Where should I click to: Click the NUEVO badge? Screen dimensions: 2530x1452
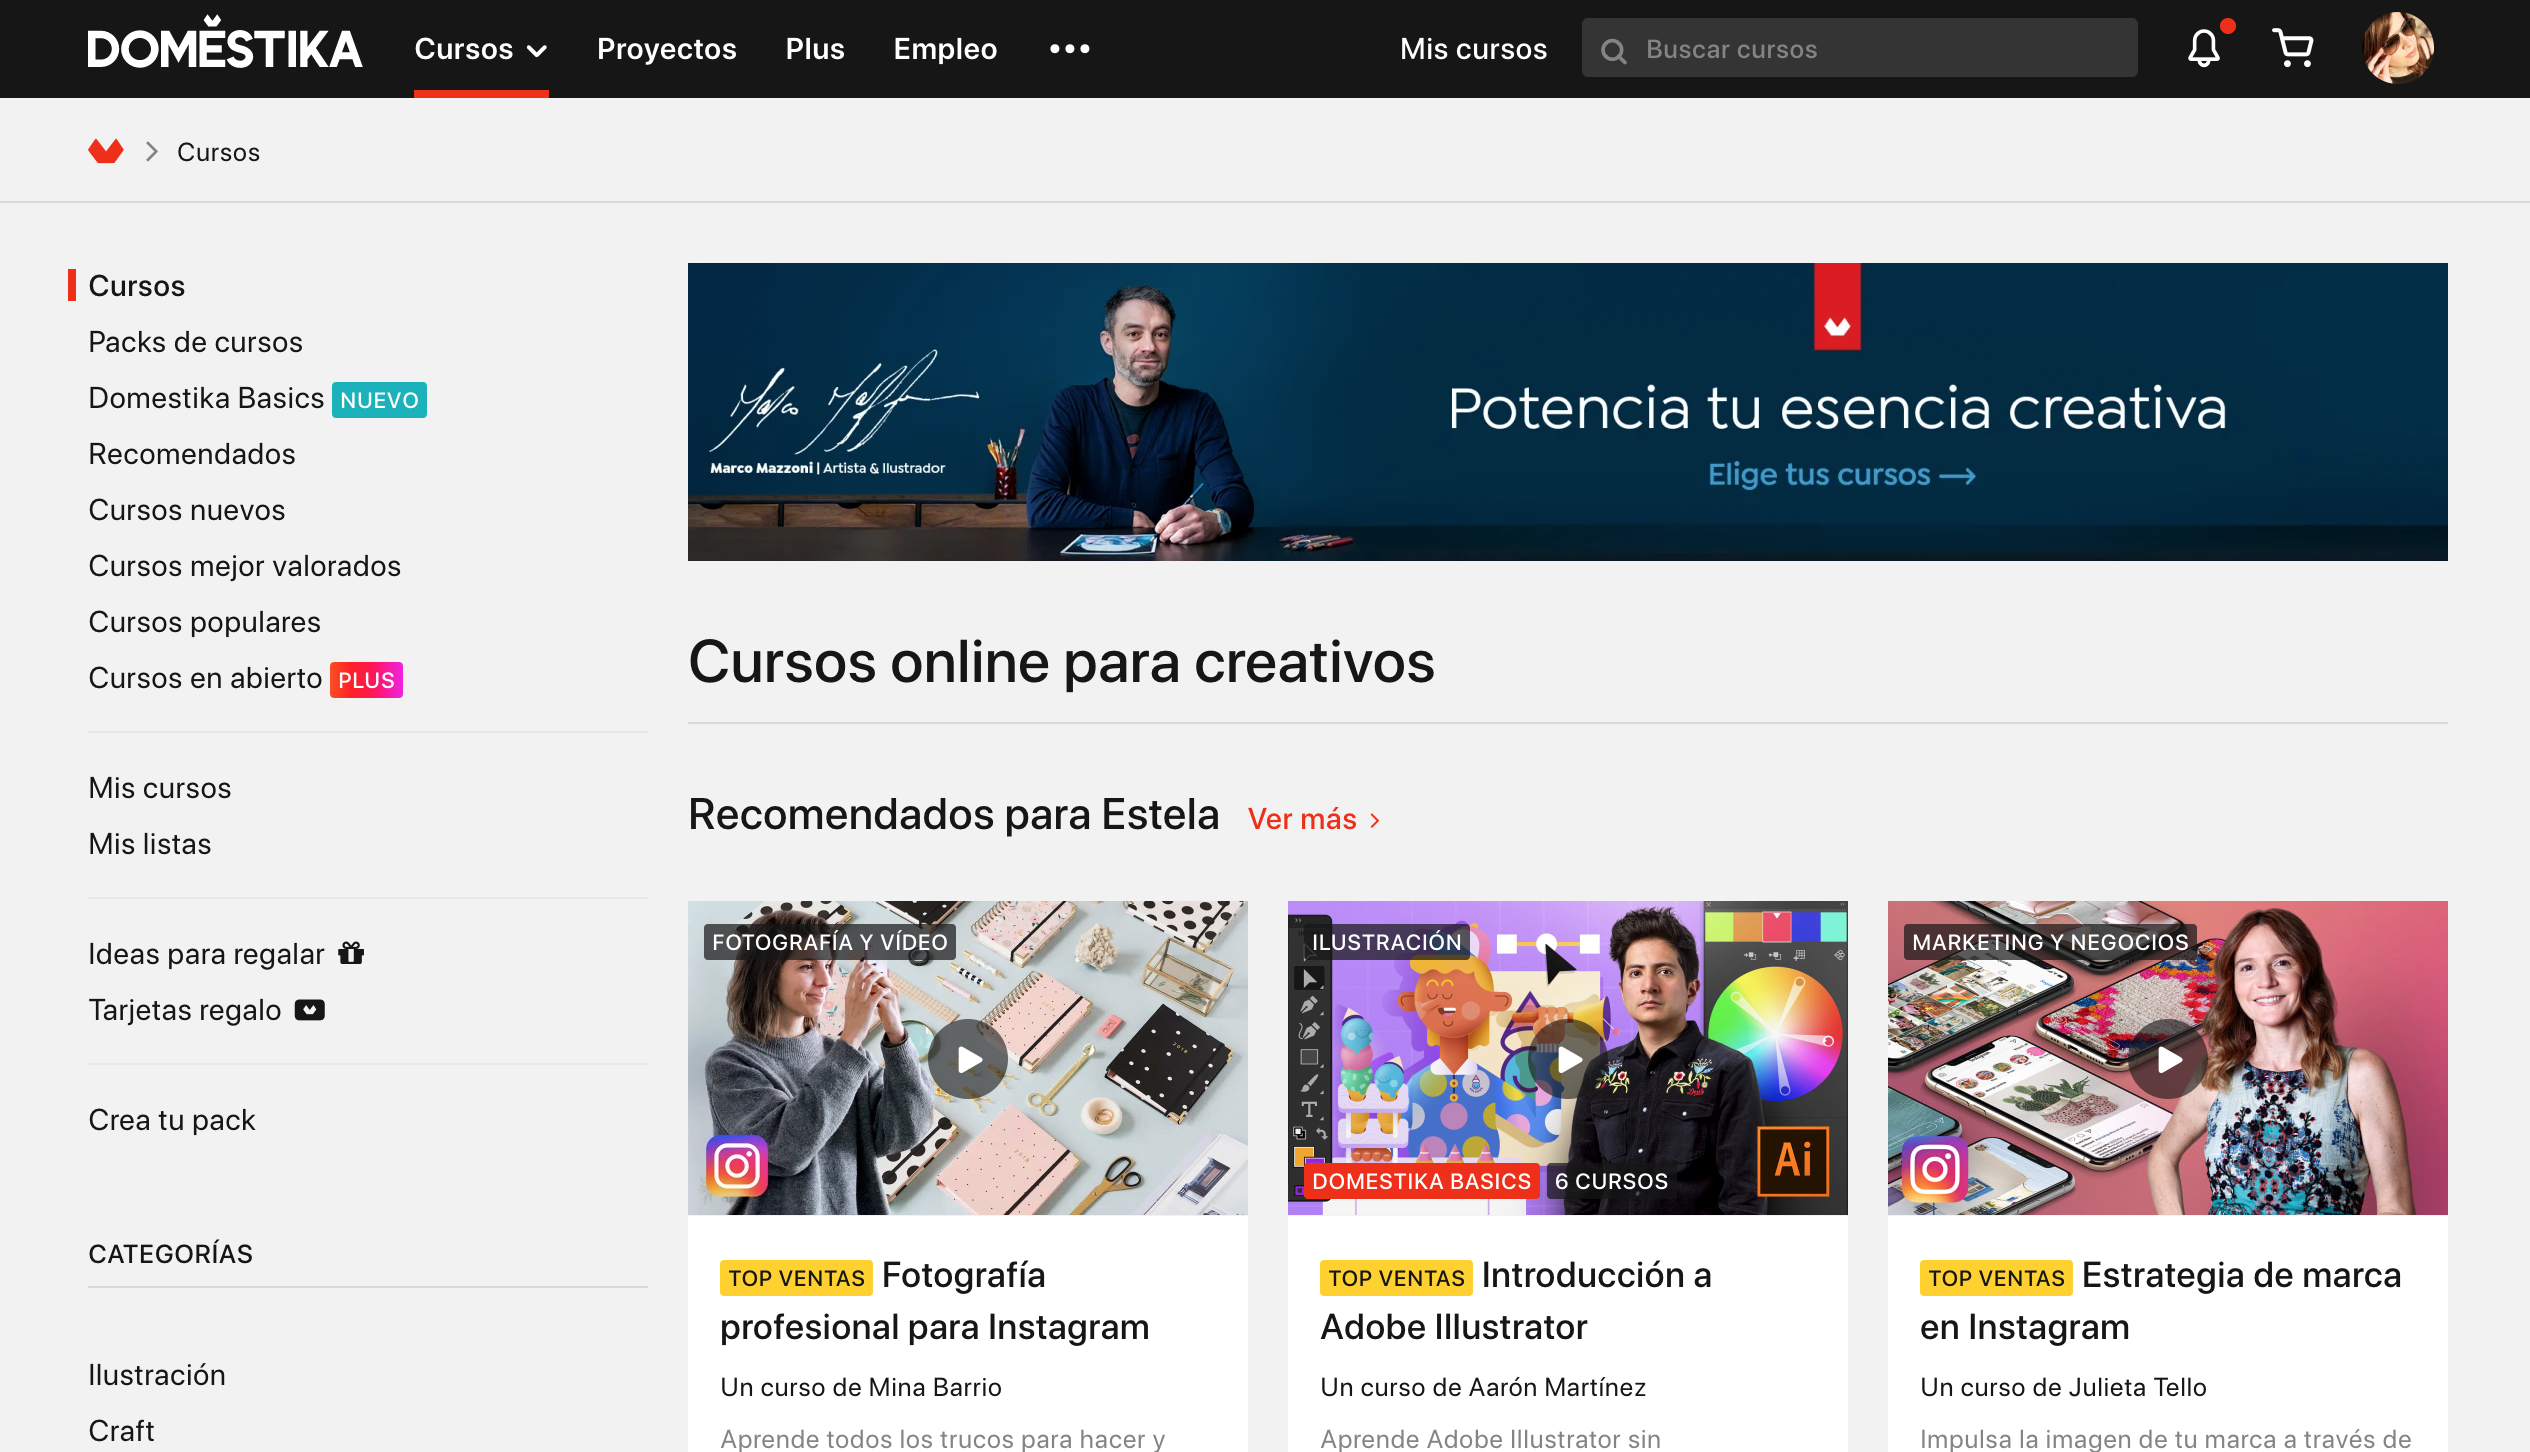click(x=379, y=400)
